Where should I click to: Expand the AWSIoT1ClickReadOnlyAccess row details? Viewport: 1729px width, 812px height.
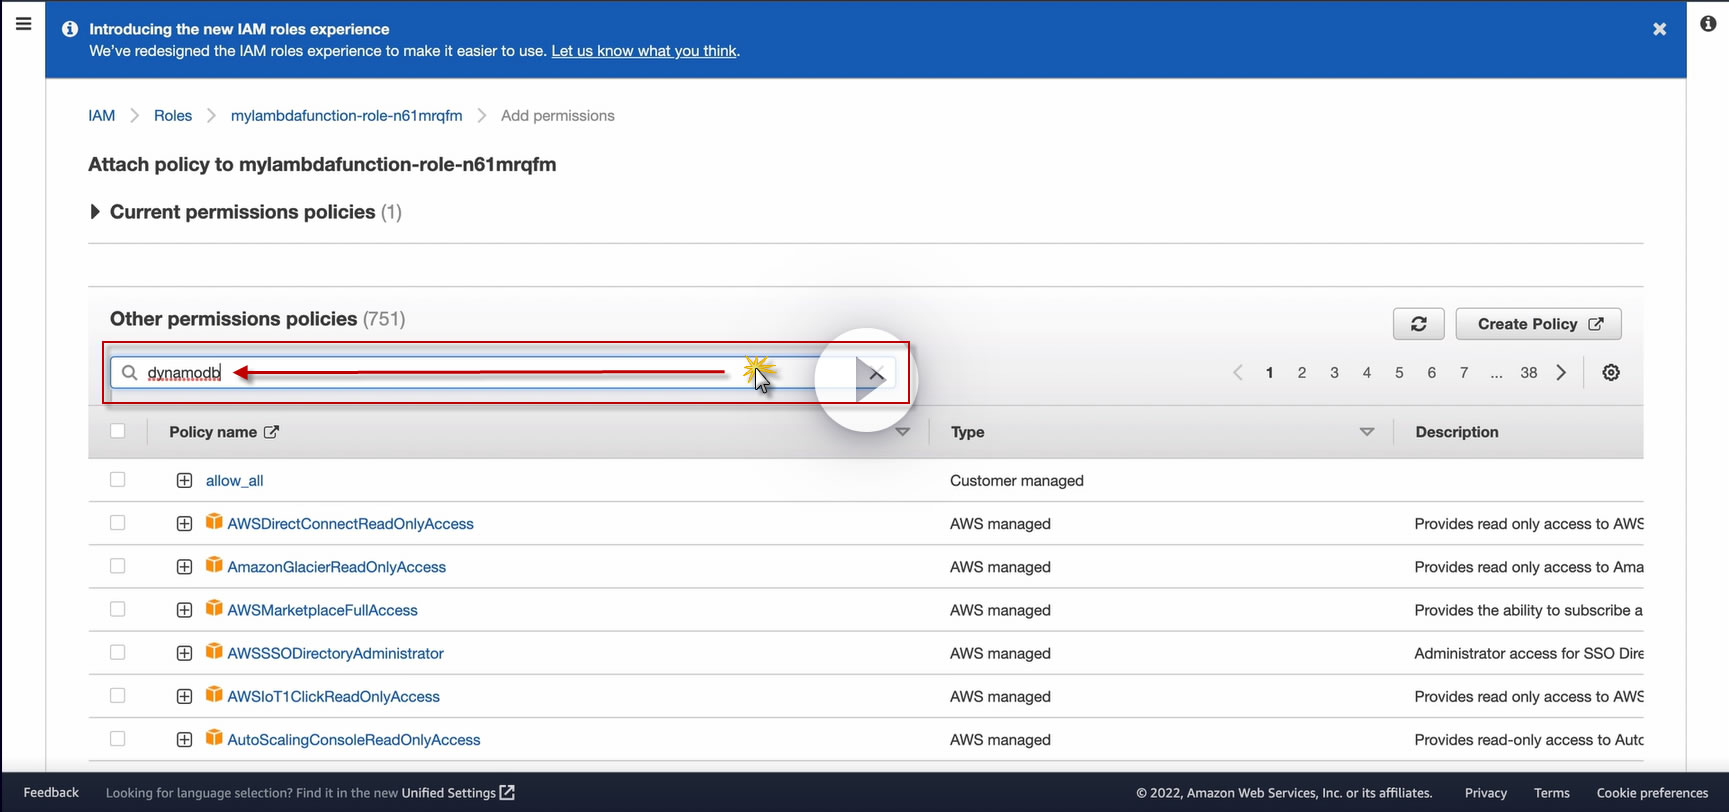click(x=184, y=696)
